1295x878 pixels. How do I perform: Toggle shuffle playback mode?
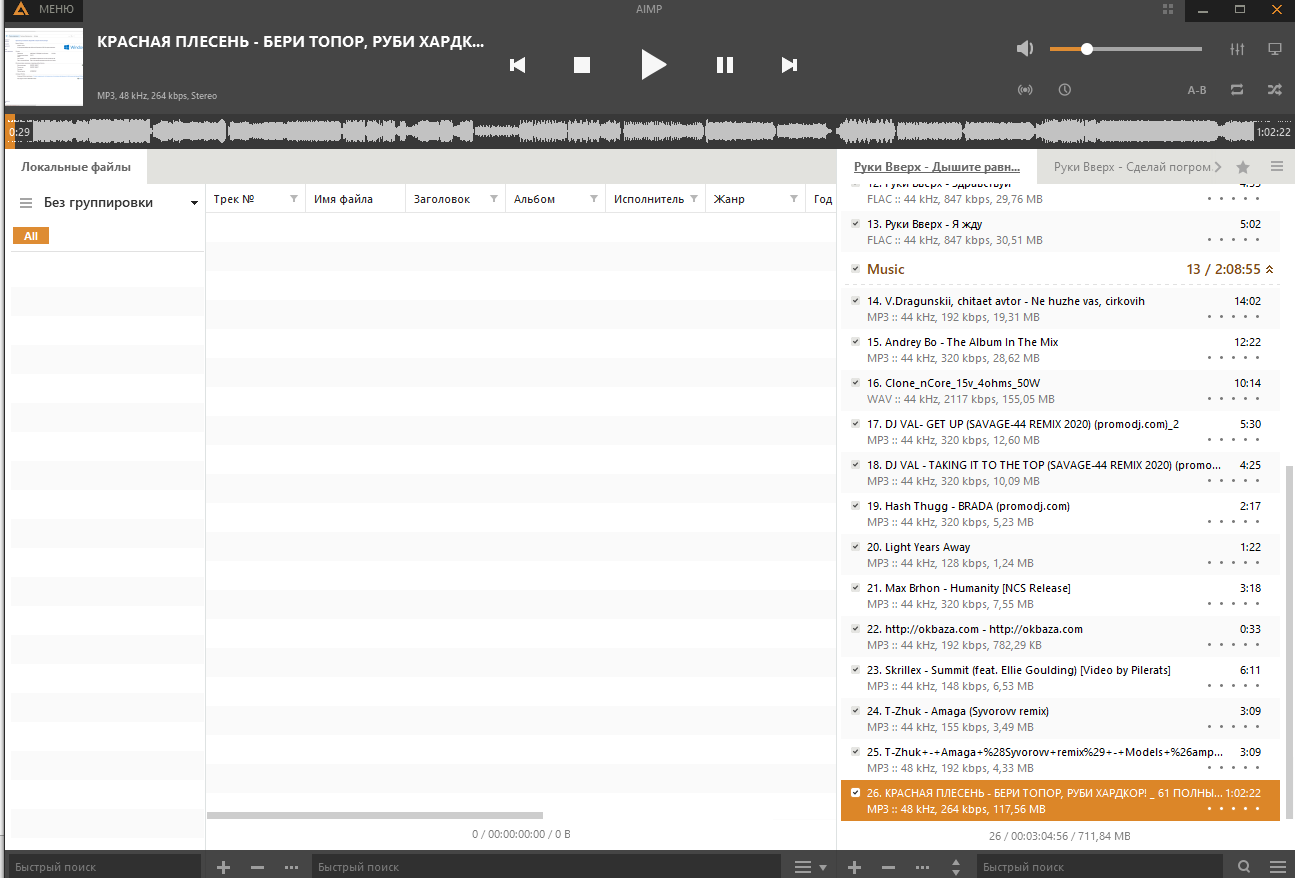click(1274, 90)
